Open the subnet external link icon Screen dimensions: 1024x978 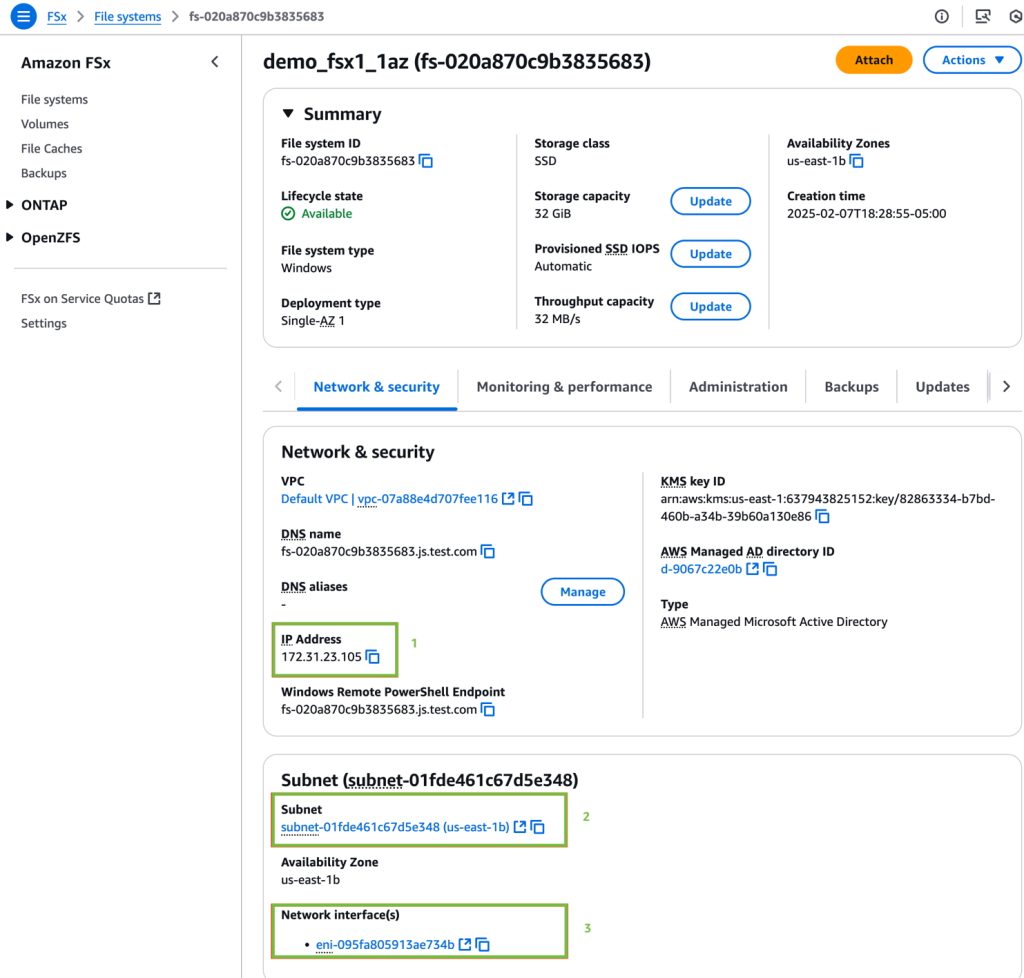coord(520,827)
